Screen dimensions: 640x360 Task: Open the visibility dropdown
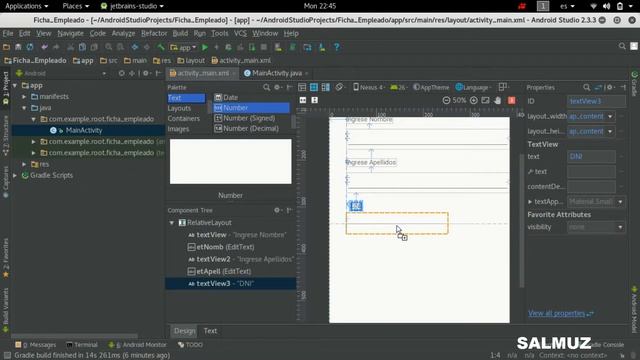(x=620, y=227)
